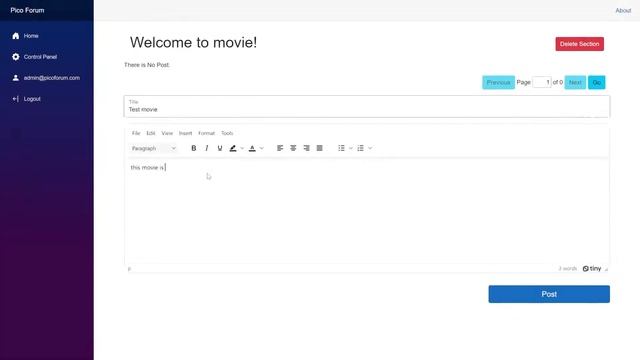
Task: Open the Tools menu in editor
Action: click(x=227, y=133)
